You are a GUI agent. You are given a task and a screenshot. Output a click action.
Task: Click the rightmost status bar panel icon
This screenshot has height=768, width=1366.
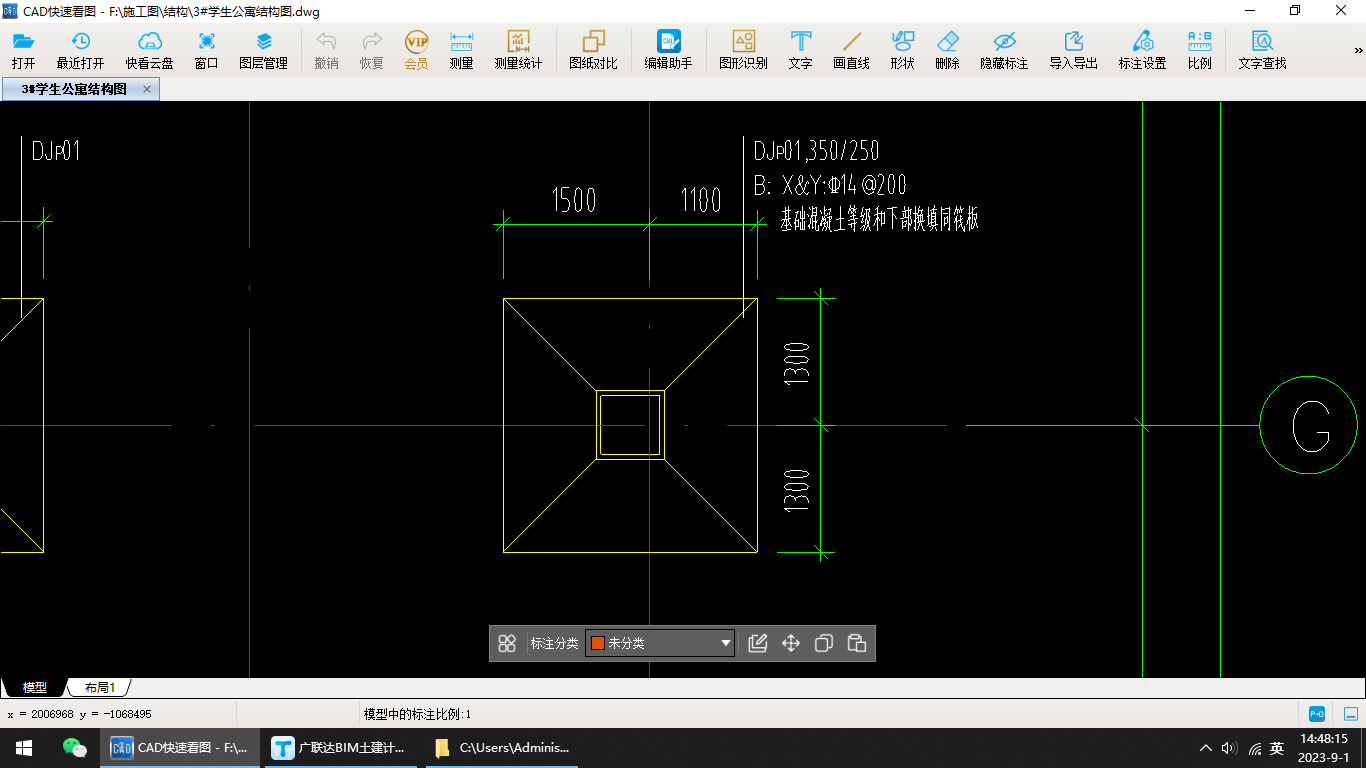click(x=1351, y=714)
